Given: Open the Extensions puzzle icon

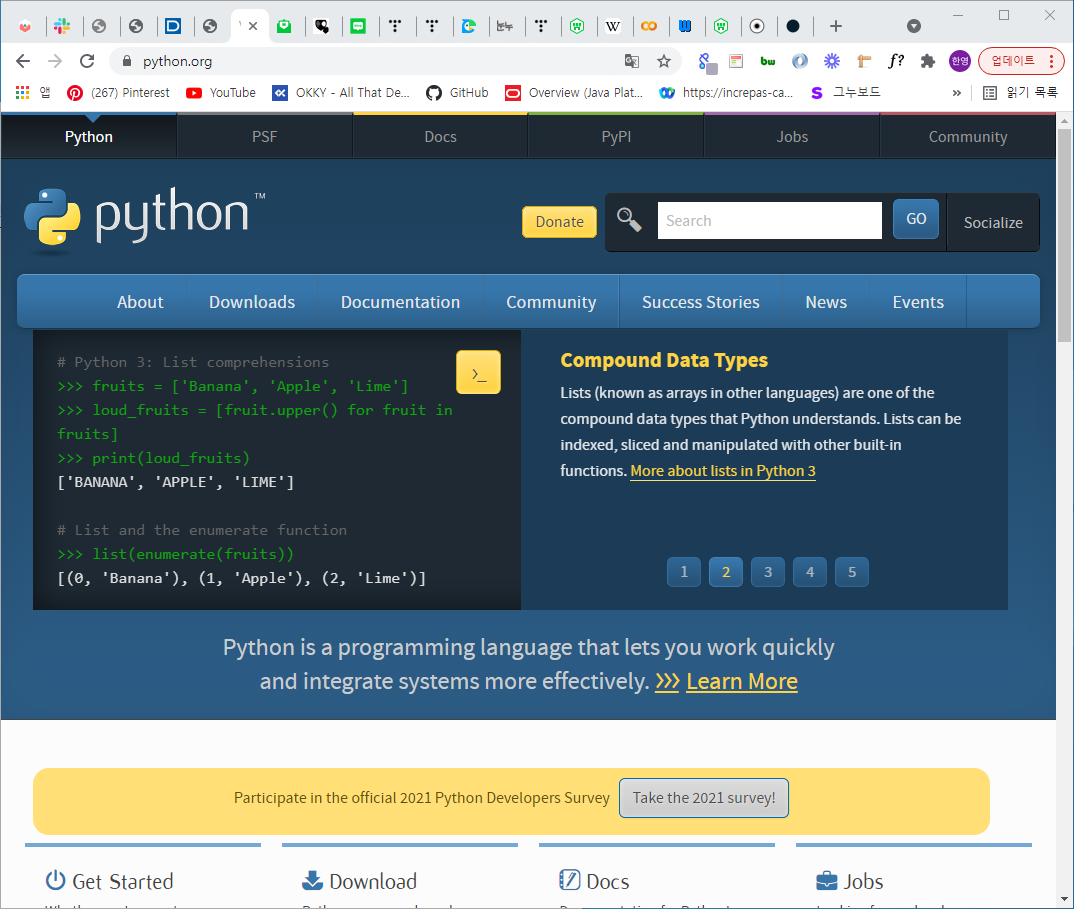Looking at the screenshot, I should [927, 61].
